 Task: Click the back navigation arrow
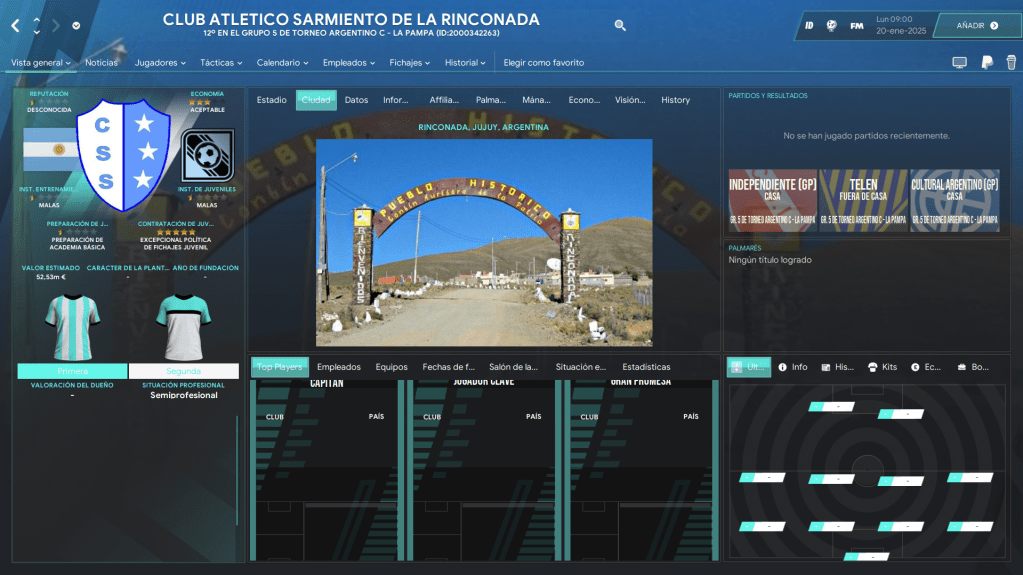[15, 25]
